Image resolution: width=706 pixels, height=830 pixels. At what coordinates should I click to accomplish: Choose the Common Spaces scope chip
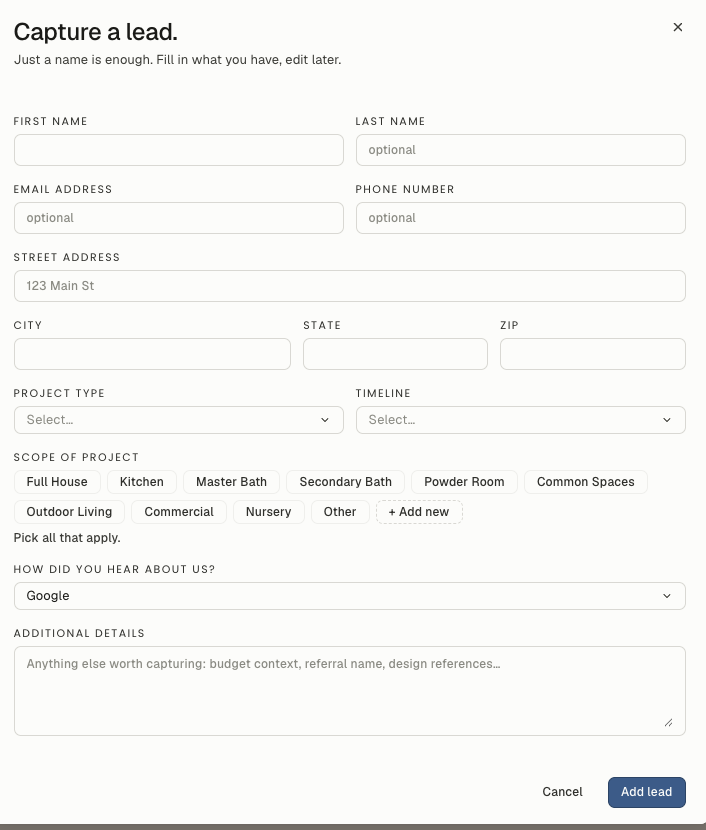(586, 482)
